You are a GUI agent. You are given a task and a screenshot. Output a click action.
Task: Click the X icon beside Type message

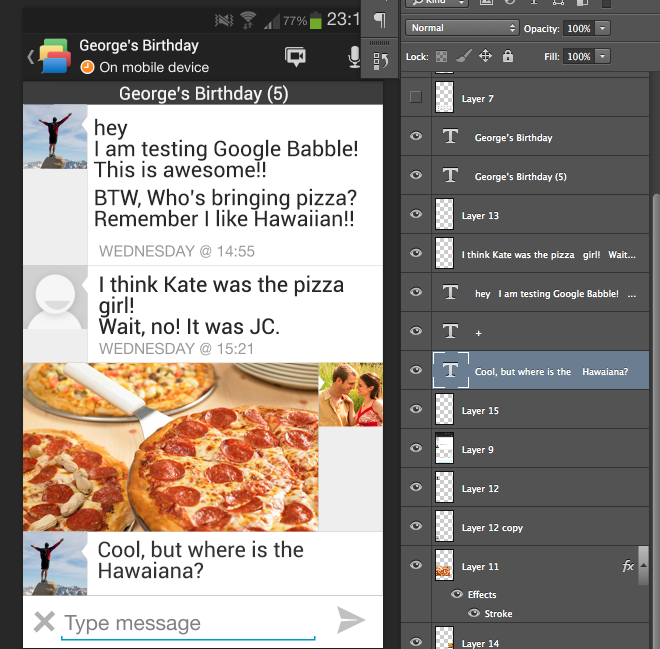pos(44,622)
